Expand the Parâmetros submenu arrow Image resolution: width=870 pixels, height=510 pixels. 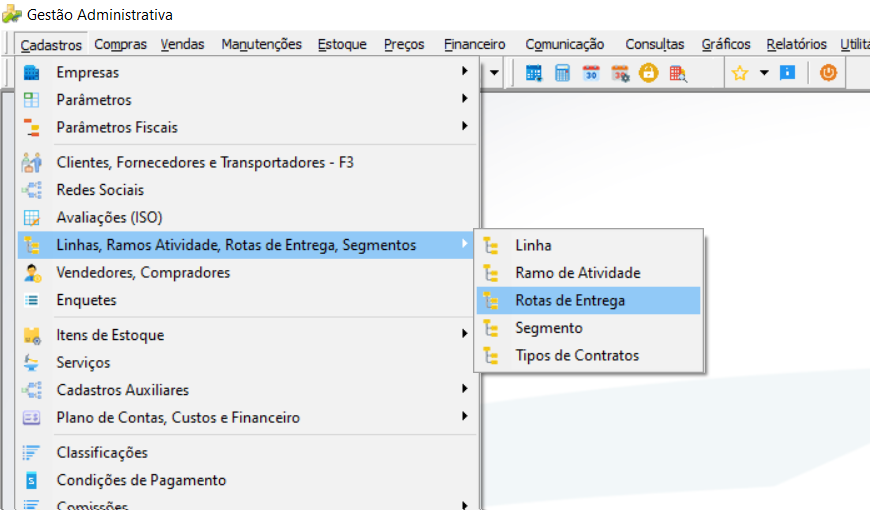tap(464, 98)
